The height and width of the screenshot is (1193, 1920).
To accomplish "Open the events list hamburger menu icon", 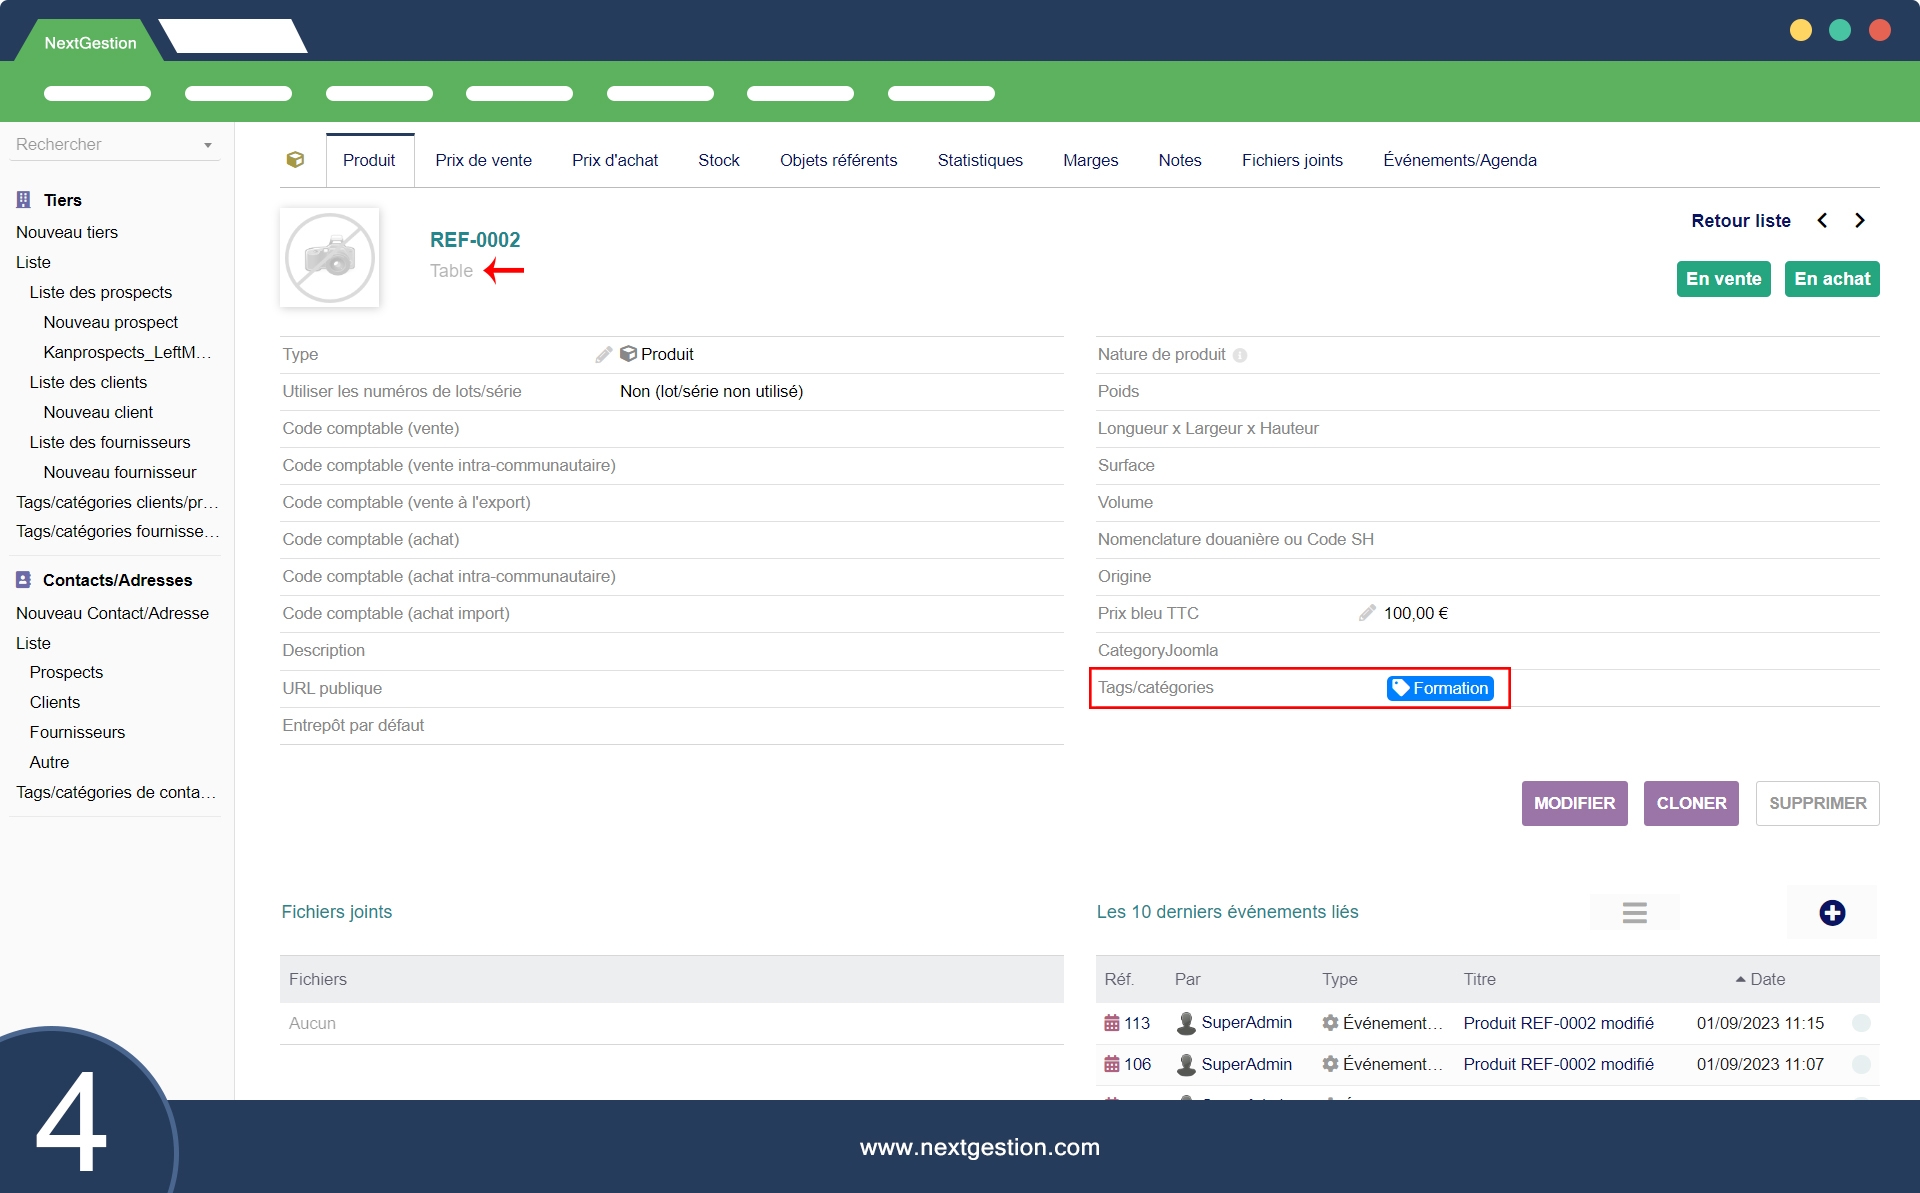I will click(x=1634, y=912).
